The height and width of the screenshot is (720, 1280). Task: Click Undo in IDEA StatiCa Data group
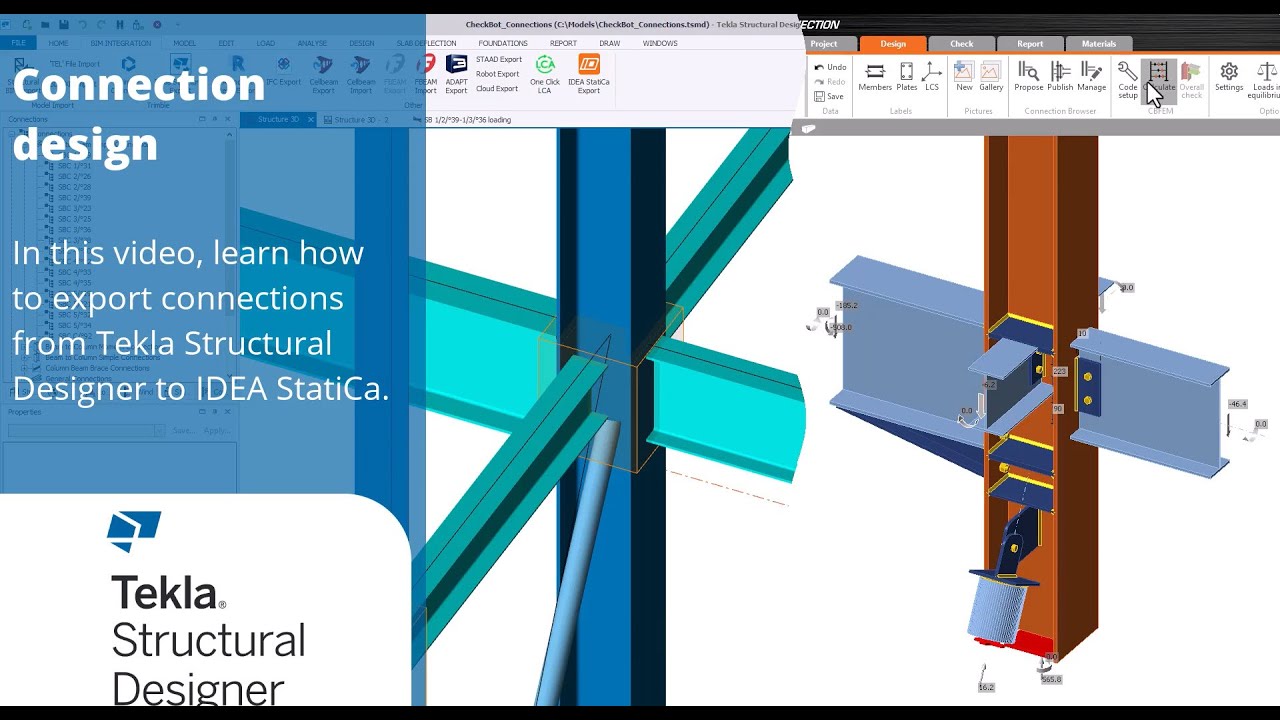[830, 67]
